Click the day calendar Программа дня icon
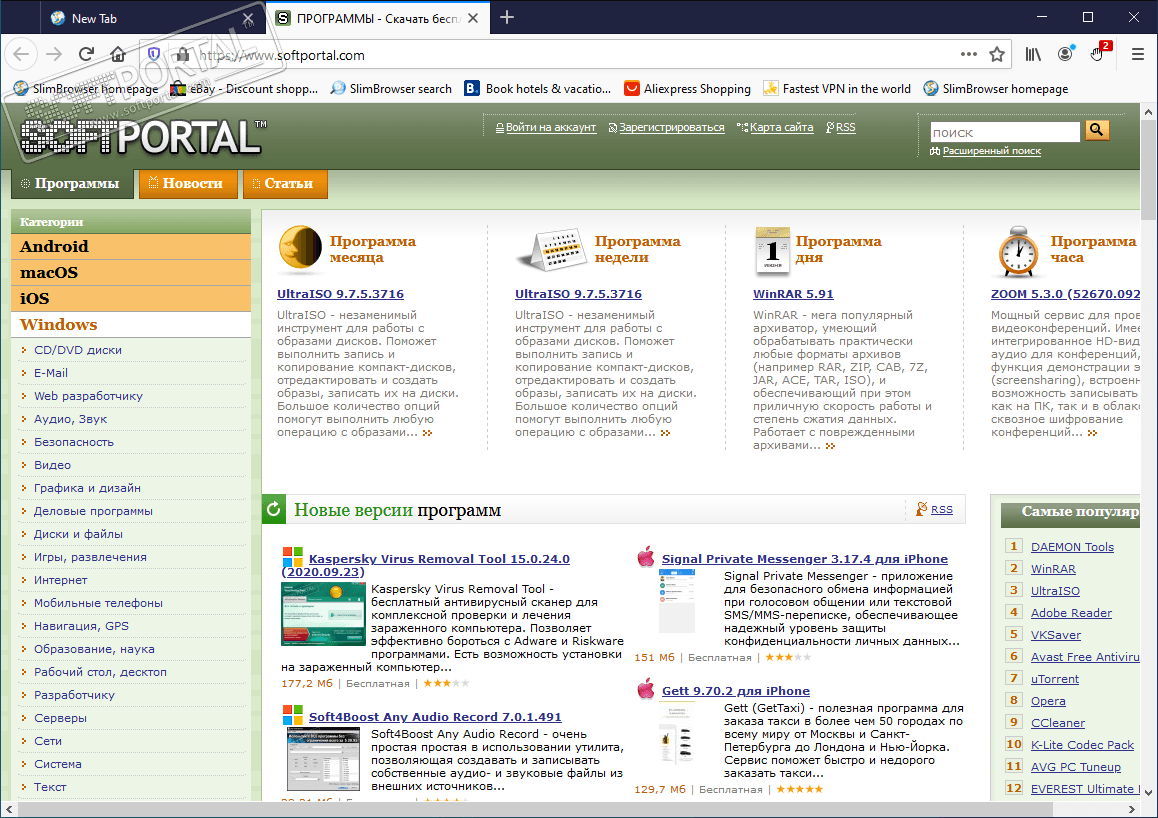 (x=772, y=250)
